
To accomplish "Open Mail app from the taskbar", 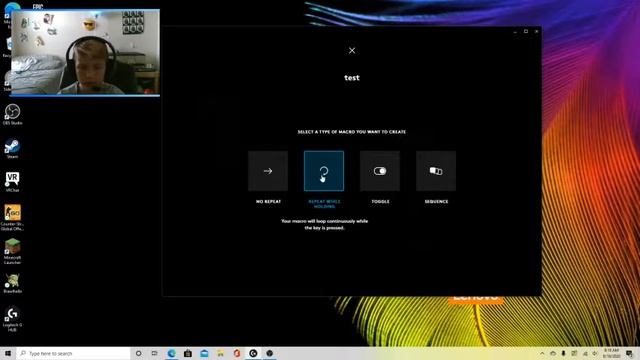I will (204, 353).
